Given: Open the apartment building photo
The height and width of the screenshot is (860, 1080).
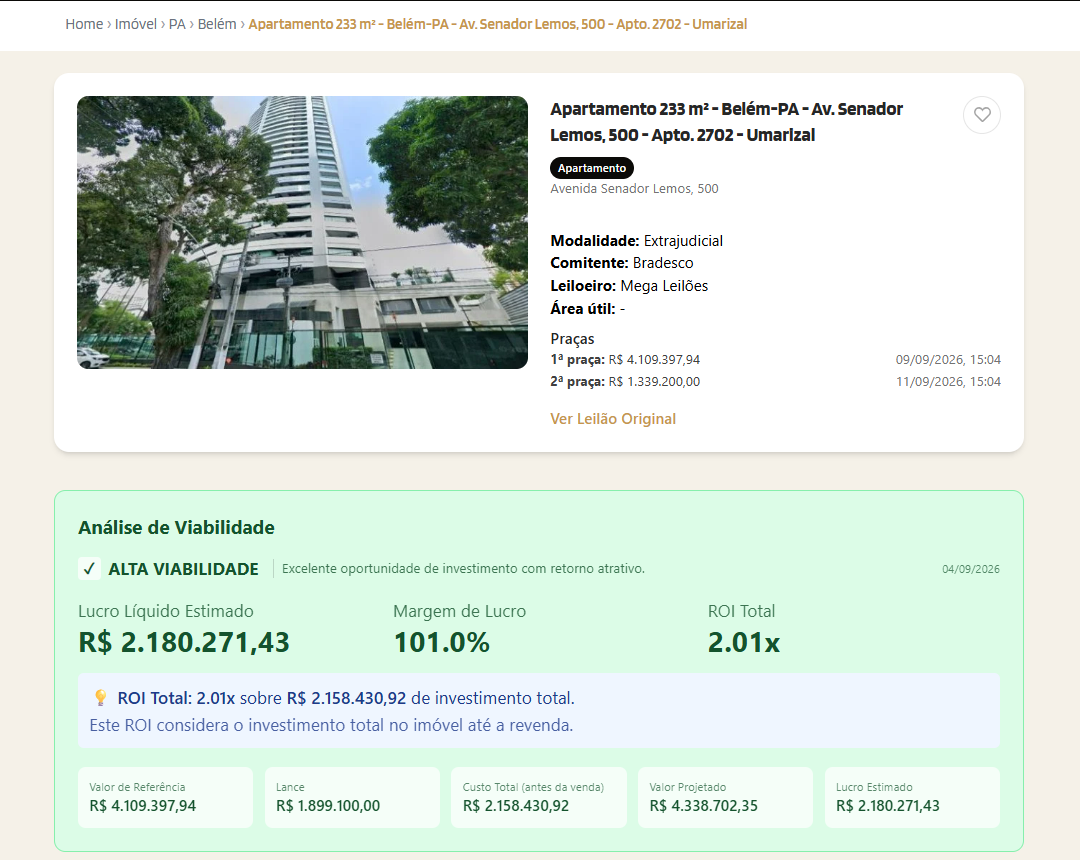Looking at the screenshot, I should click(302, 232).
